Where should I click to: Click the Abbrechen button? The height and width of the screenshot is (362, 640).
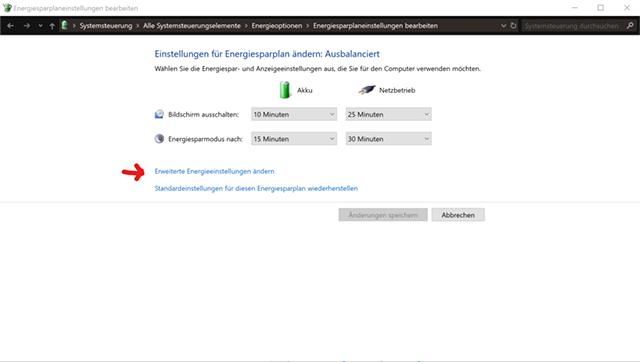click(458, 215)
